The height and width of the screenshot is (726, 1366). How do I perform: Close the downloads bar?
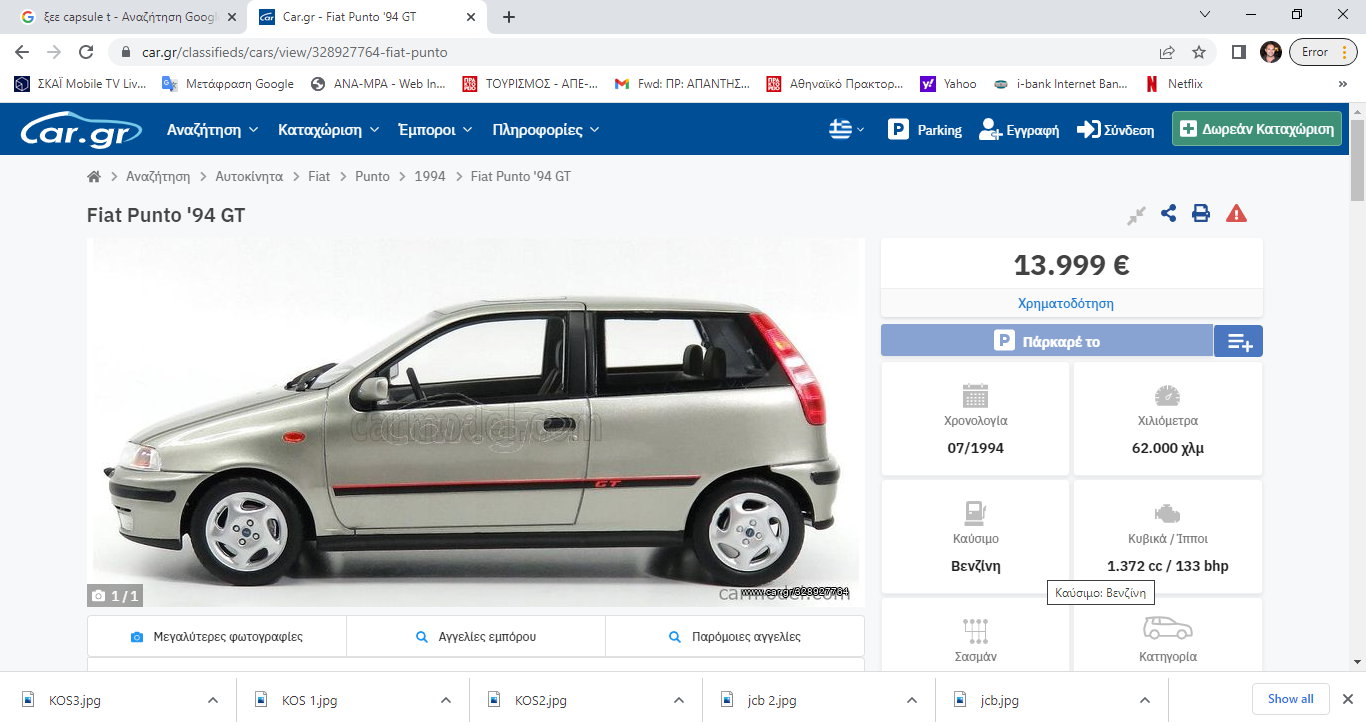pyautogui.click(x=1348, y=699)
